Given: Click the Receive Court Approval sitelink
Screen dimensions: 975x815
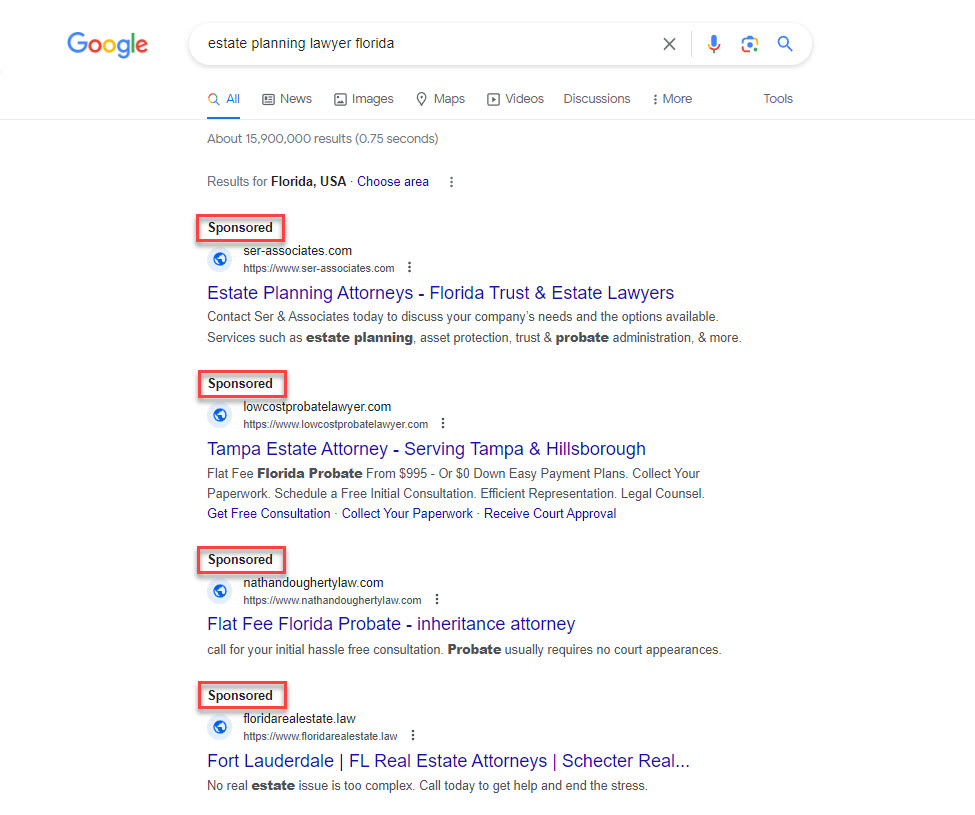Looking at the screenshot, I should 550,513.
